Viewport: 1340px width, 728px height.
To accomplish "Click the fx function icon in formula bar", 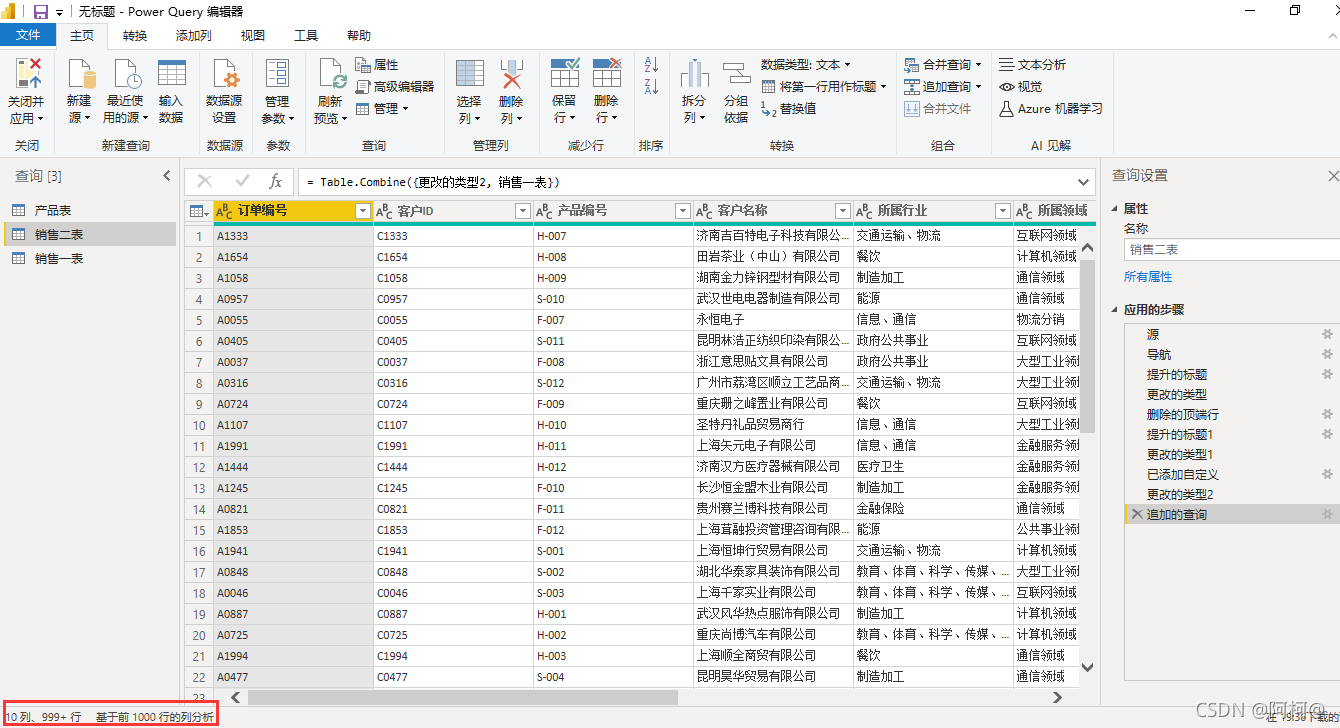I will [276, 181].
